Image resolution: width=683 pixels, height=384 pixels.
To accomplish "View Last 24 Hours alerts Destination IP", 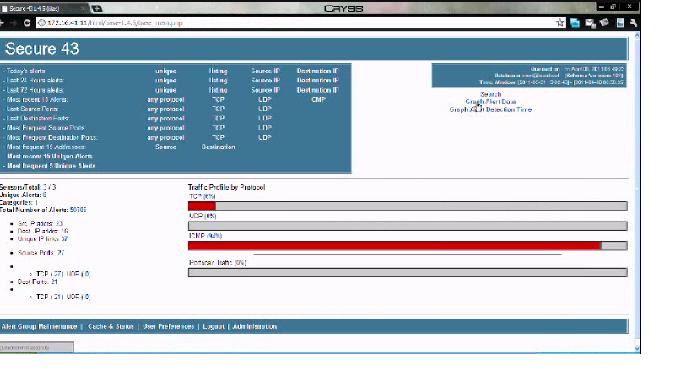I will (x=317, y=81).
